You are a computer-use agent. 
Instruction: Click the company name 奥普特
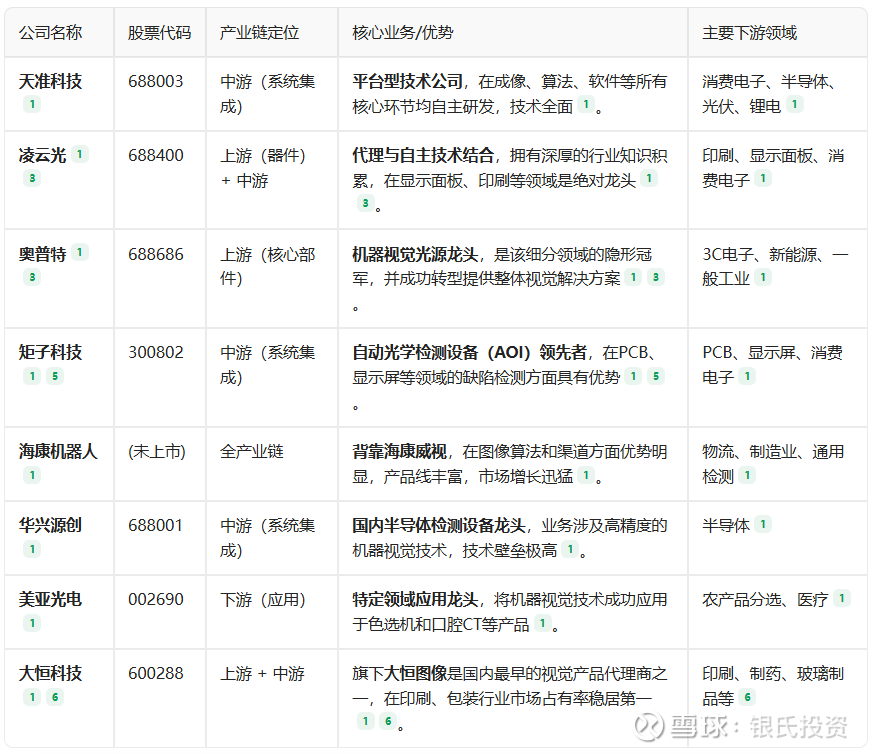(x=42, y=254)
